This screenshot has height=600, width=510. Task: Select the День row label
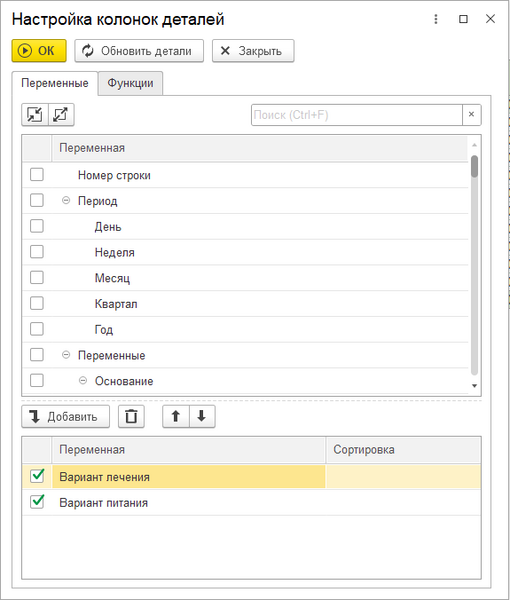point(108,227)
